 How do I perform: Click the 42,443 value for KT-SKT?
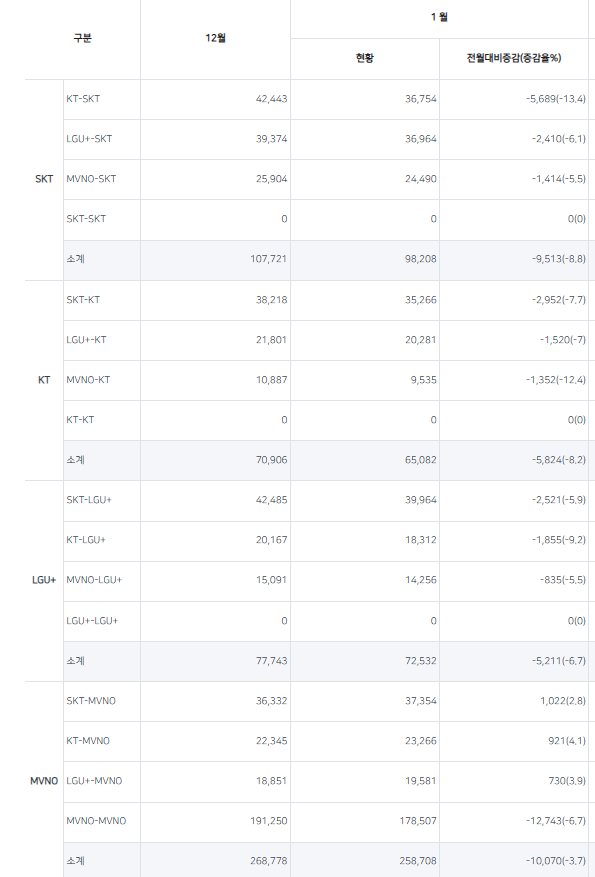271,99
